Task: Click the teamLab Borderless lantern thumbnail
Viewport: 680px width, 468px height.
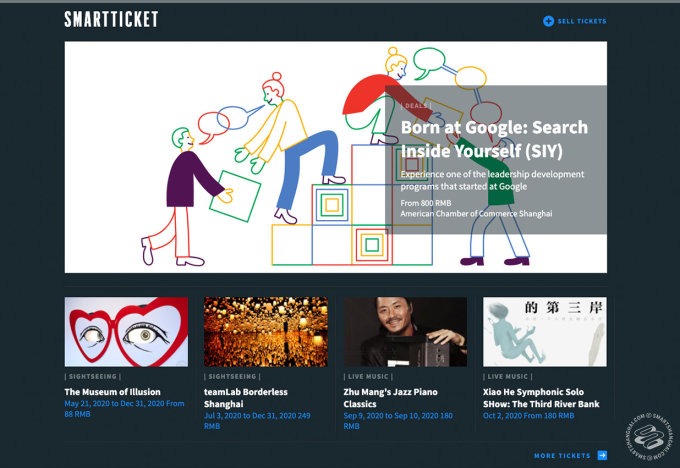Action: pos(265,331)
